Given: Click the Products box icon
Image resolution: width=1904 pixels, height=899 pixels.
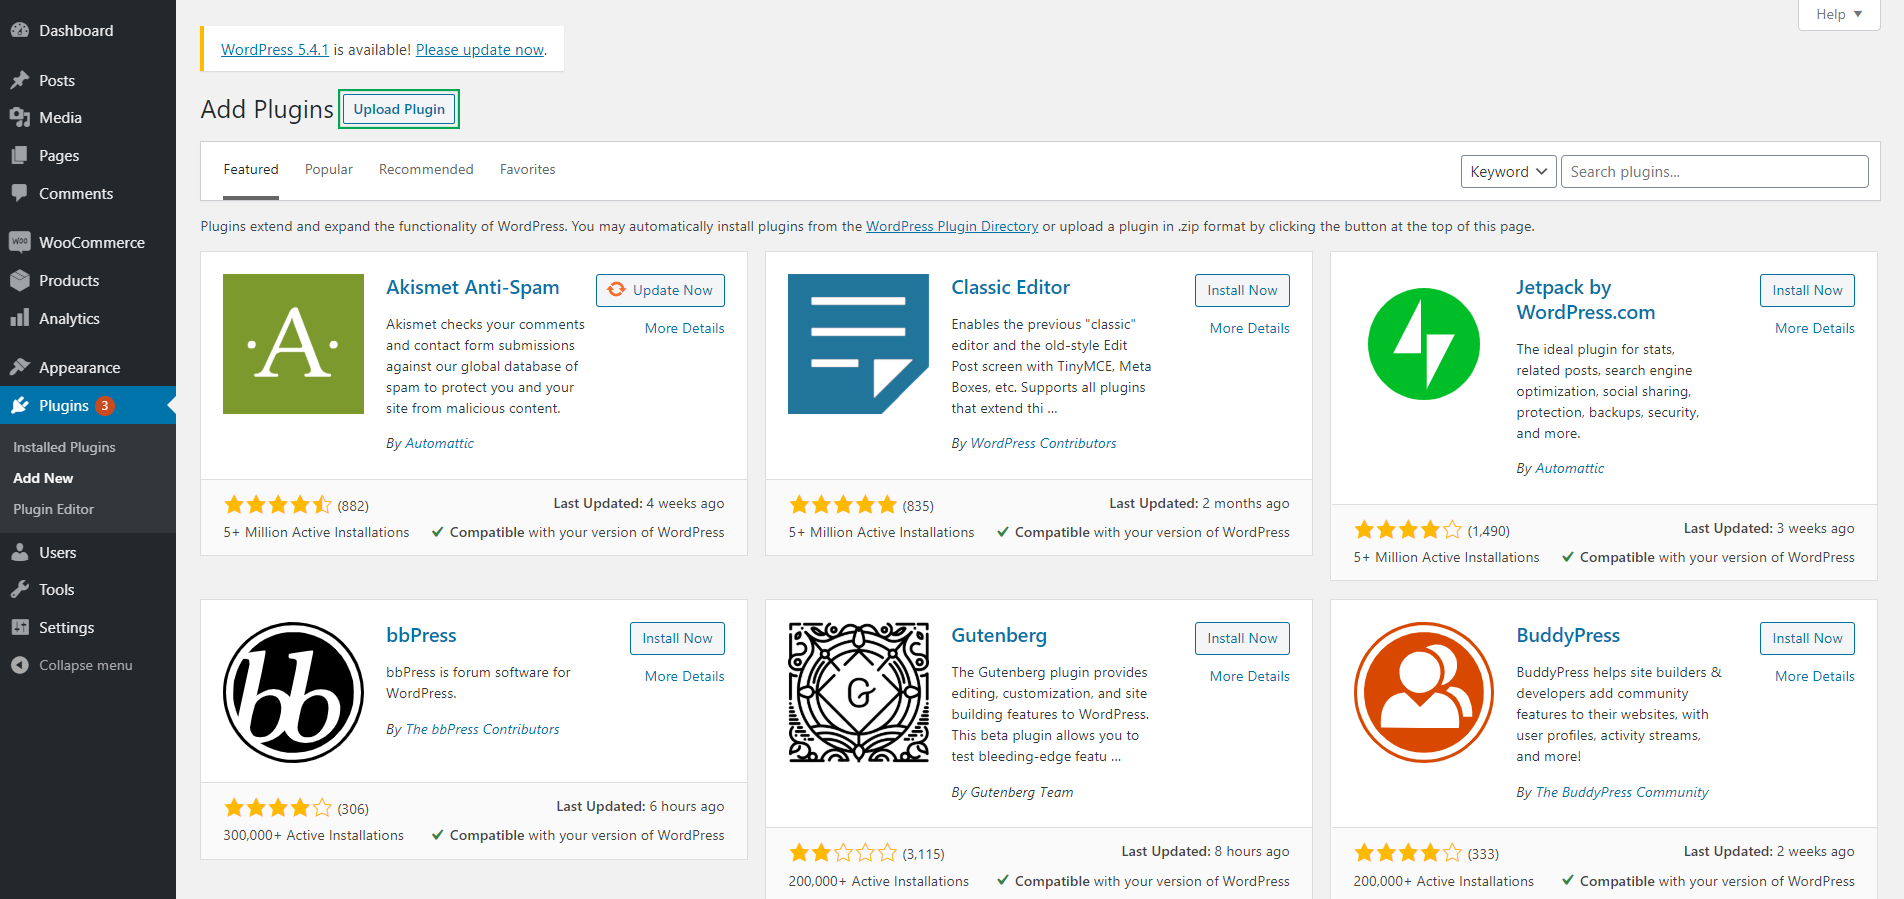Looking at the screenshot, I should click(20, 280).
